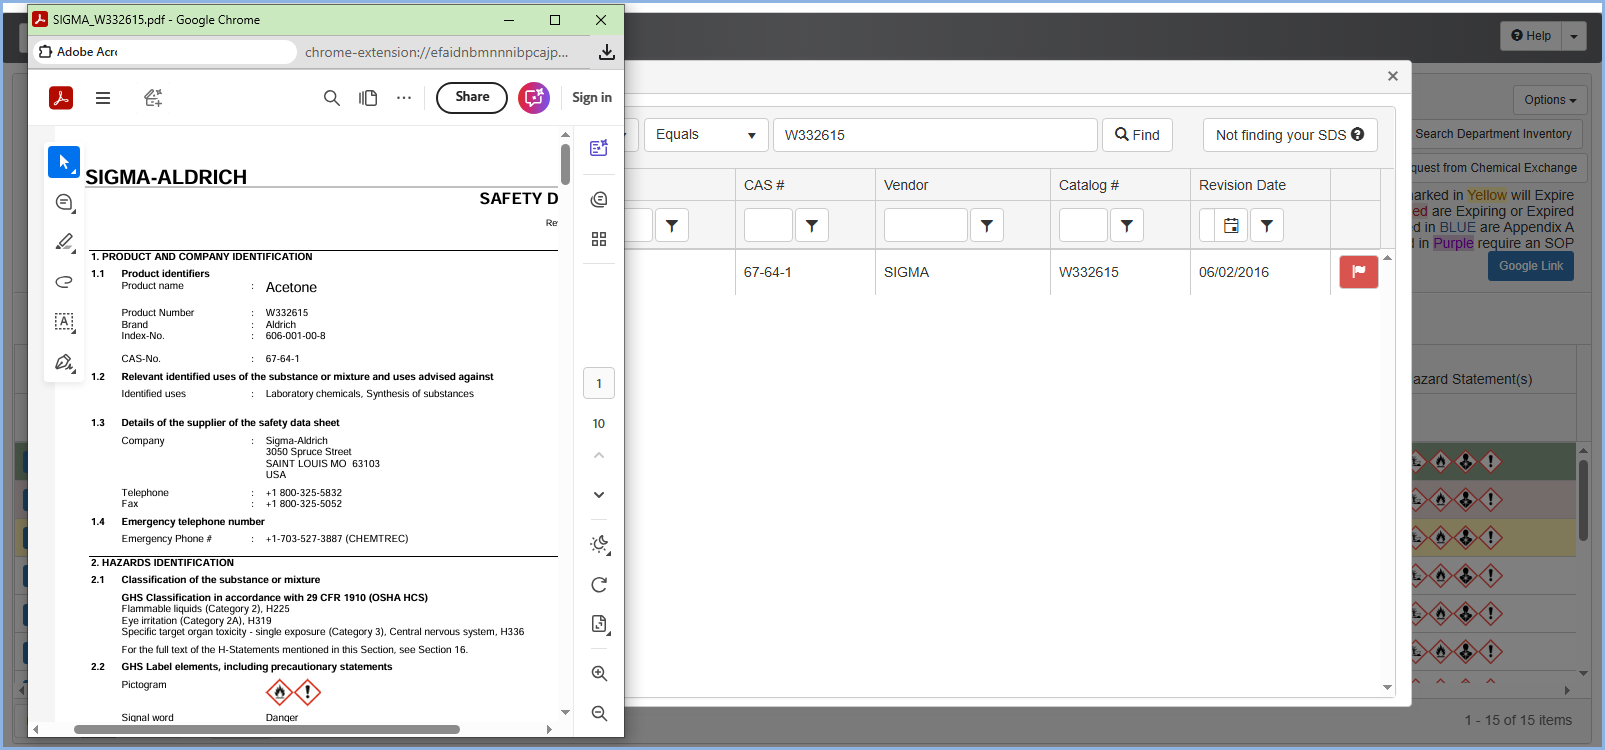Select the add comment tool
The height and width of the screenshot is (750, 1605).
pos(64,202)
